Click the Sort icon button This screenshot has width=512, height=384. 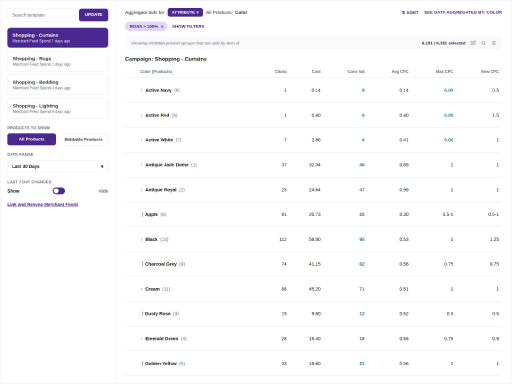pos(410,12)
